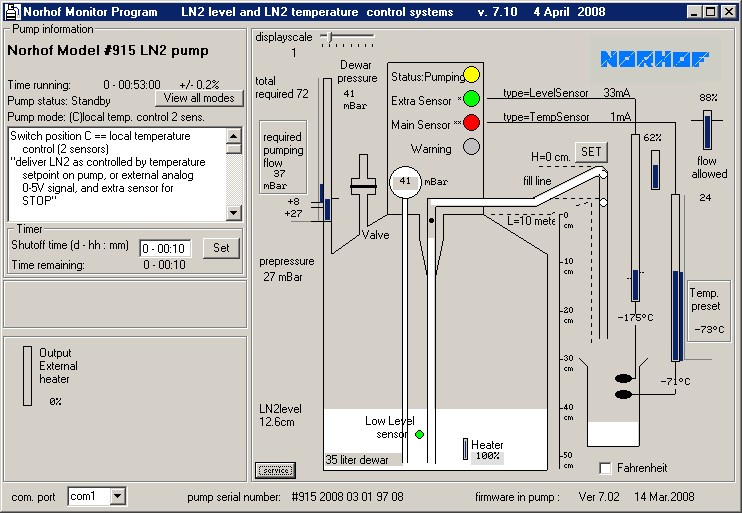Click the 88% flow allowed bar gauge
The image size is (742, 513).
(x=707, y=130)
